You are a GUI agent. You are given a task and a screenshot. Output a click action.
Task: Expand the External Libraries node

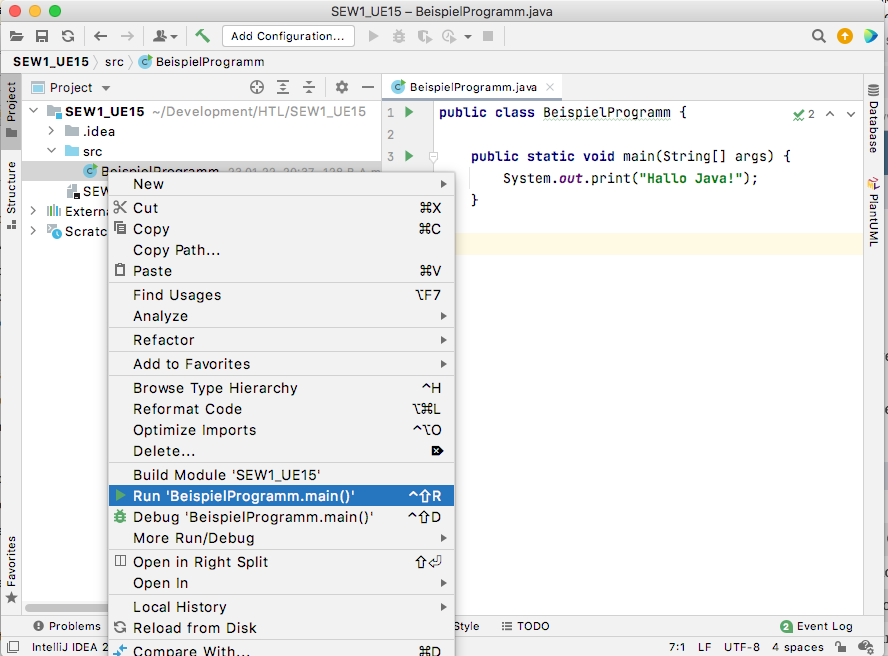click(33, 211)
